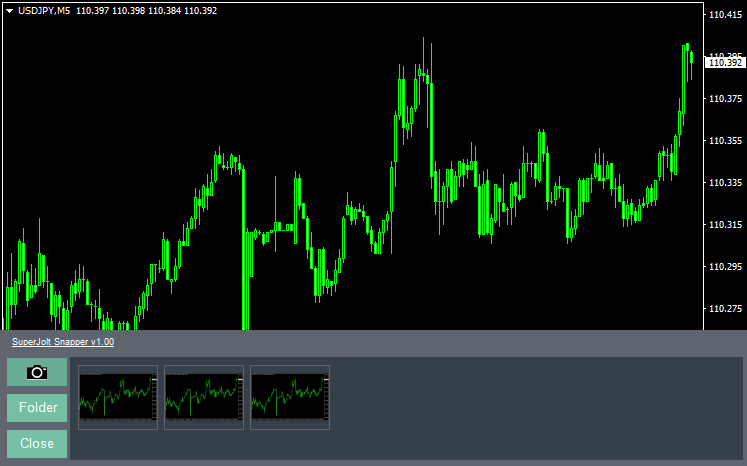Click the 110.295 price axis label
Screen dimensions: 747x466
(x=724, y=267)
